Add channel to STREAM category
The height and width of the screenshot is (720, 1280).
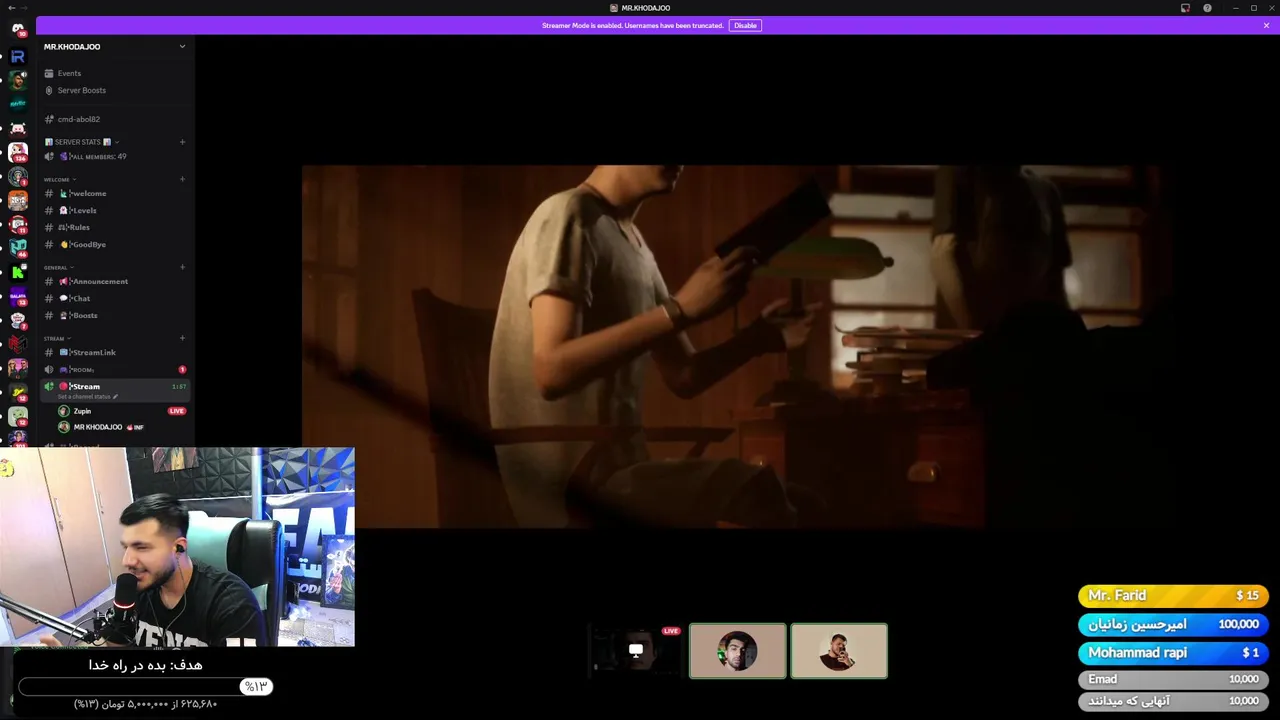182,338
